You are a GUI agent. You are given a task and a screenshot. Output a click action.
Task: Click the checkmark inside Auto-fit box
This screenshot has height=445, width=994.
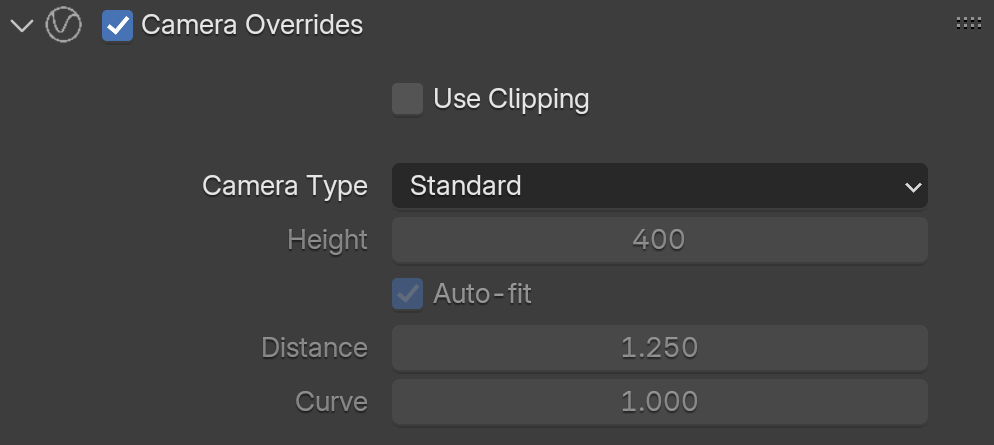(x=408, y=294)
